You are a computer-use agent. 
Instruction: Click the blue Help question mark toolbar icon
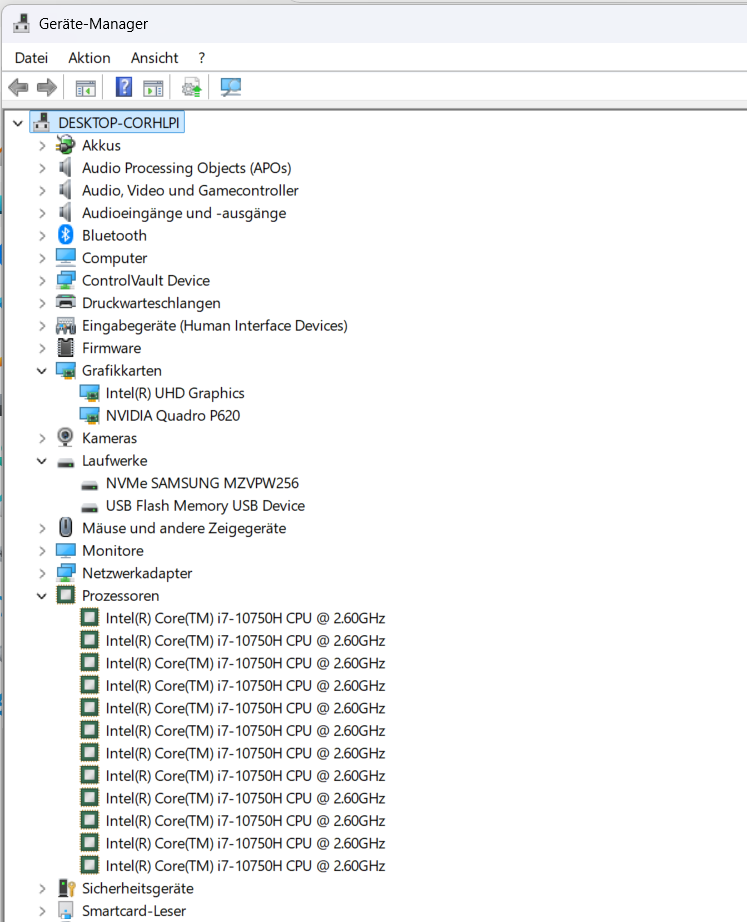[x=124, y=87]
